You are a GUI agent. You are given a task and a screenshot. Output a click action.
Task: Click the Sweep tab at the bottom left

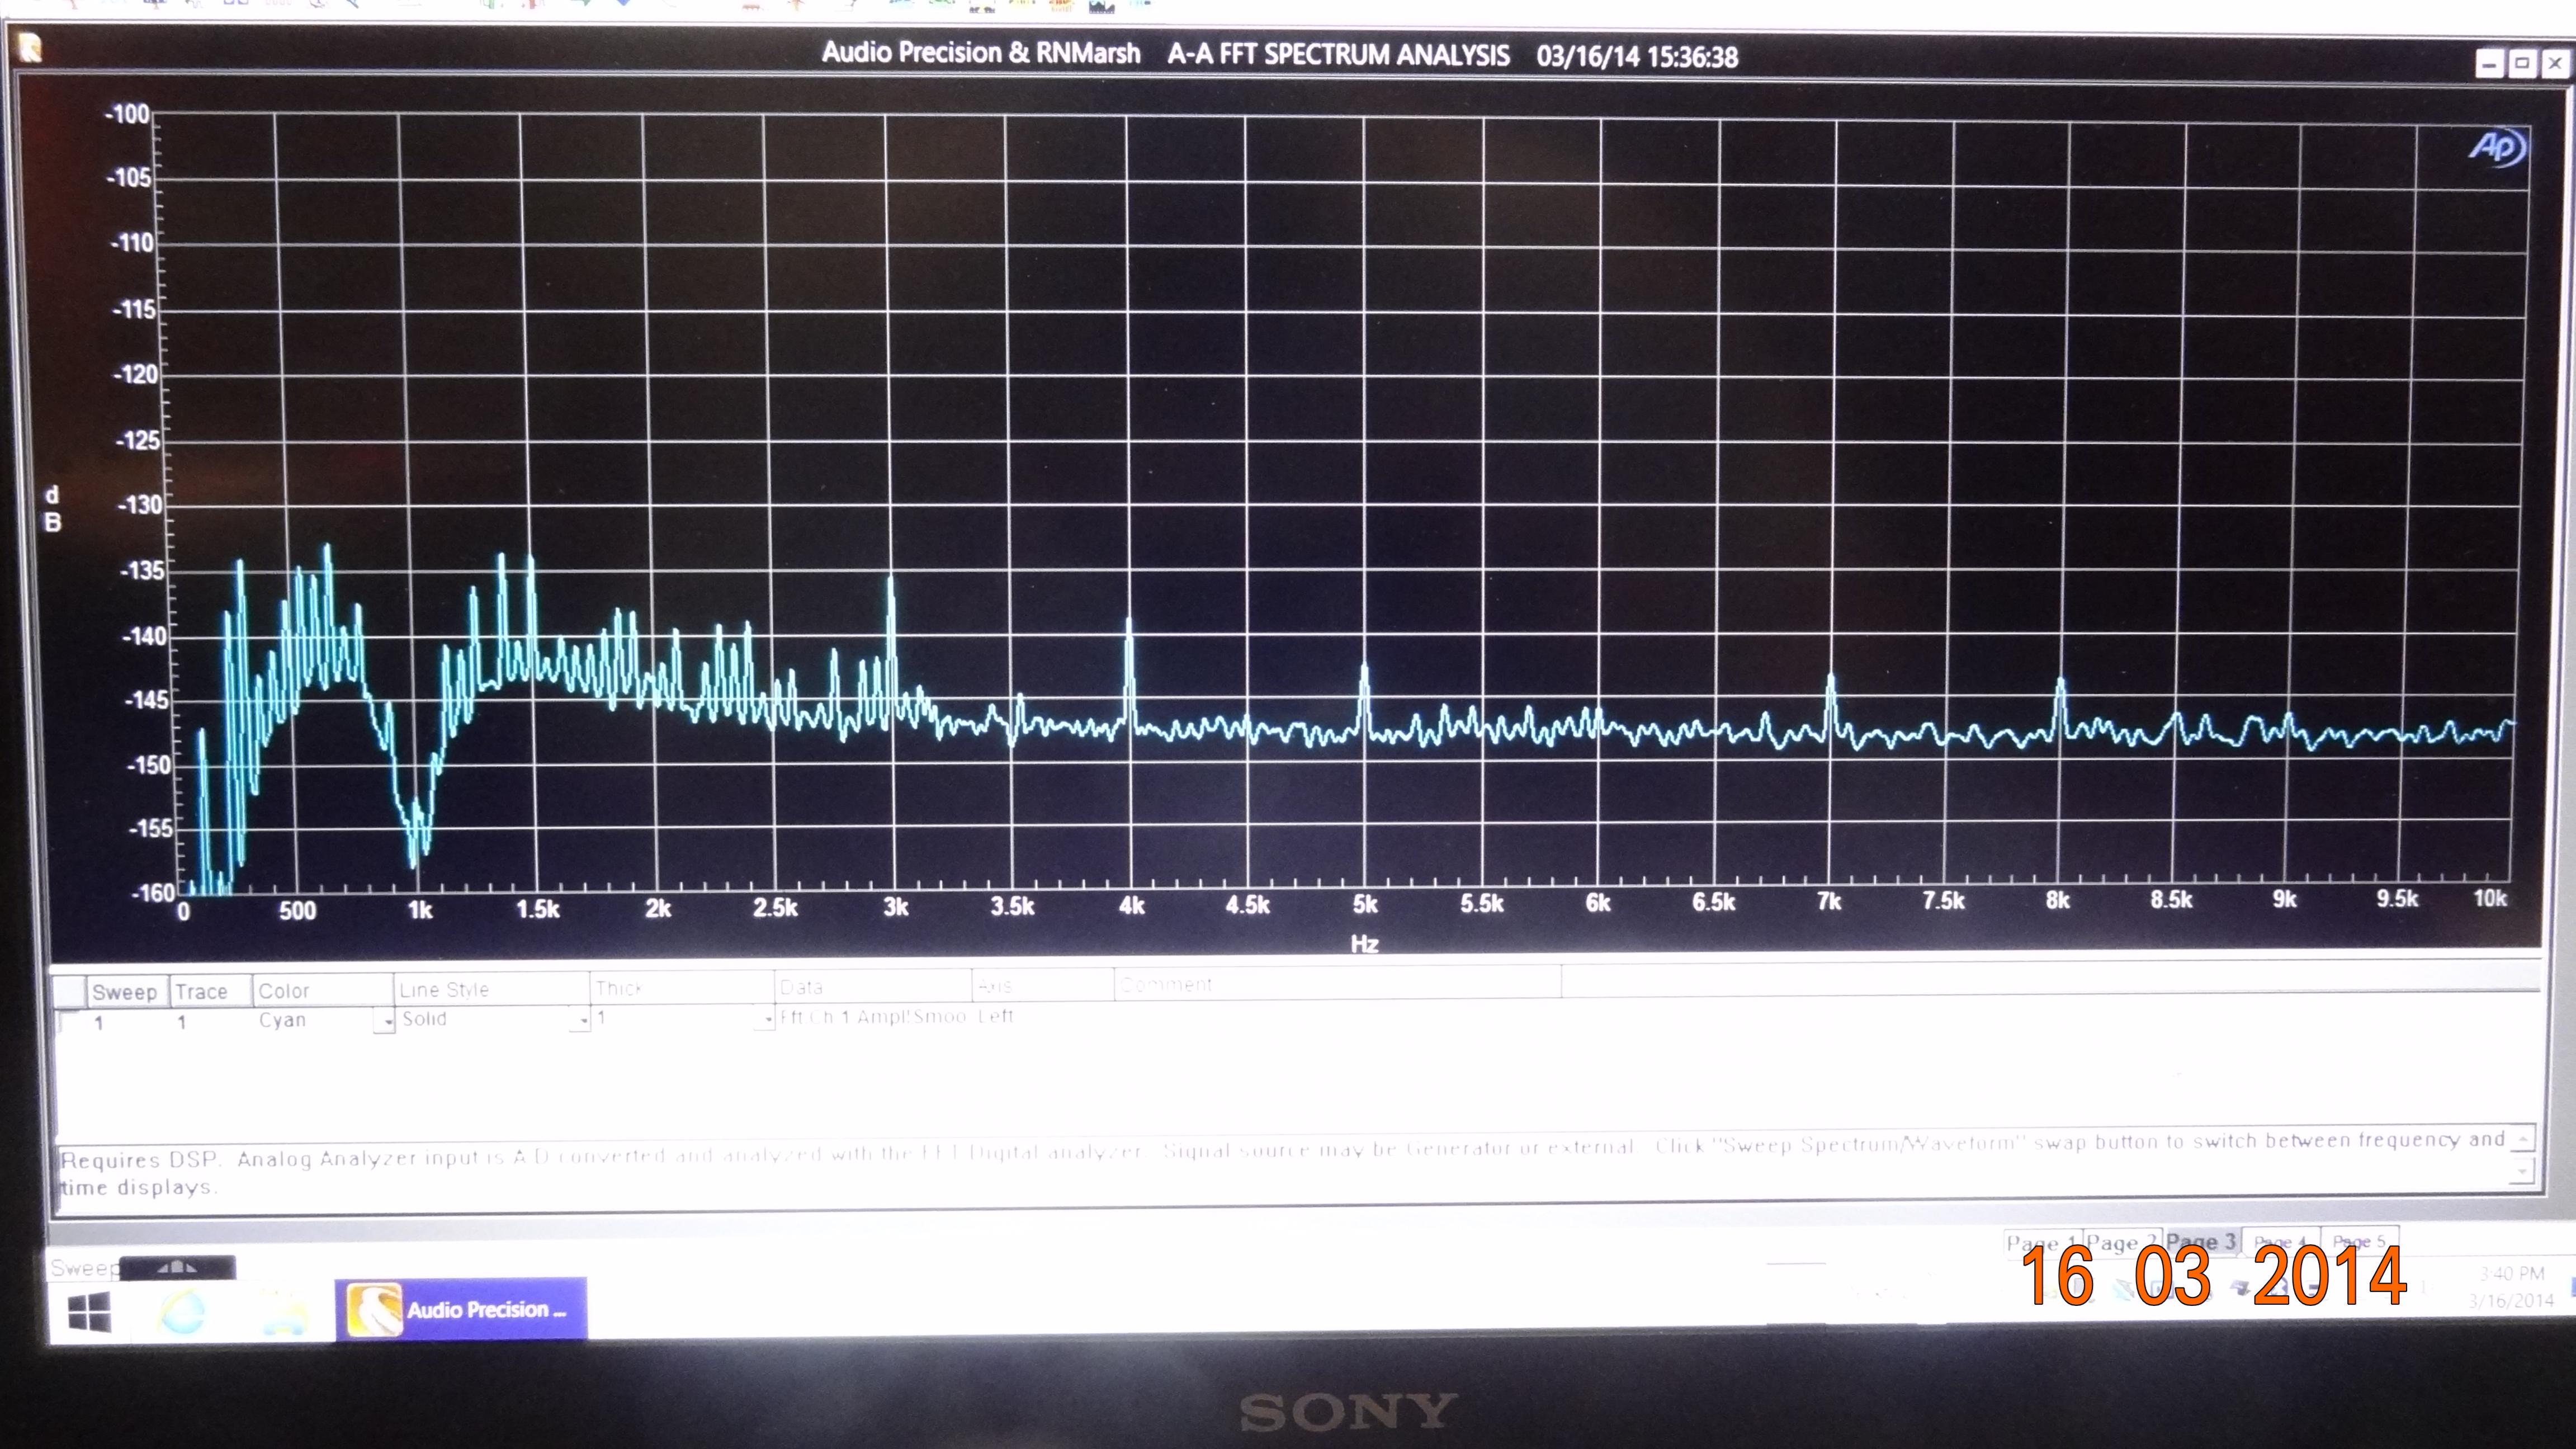click(x=84, y=1268)
